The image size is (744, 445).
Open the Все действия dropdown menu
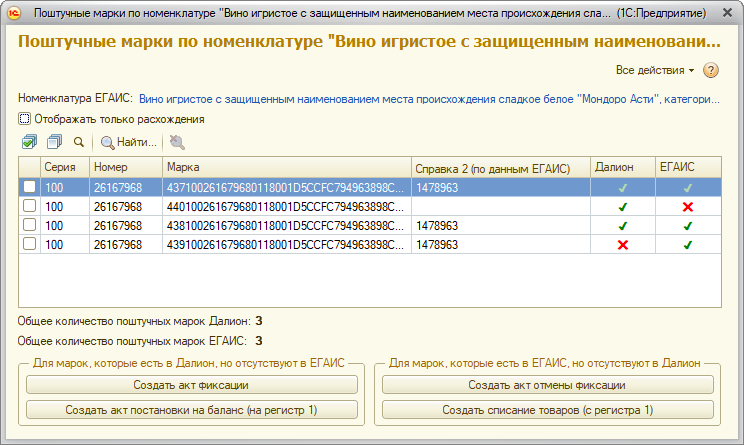[x=655, y=70]
